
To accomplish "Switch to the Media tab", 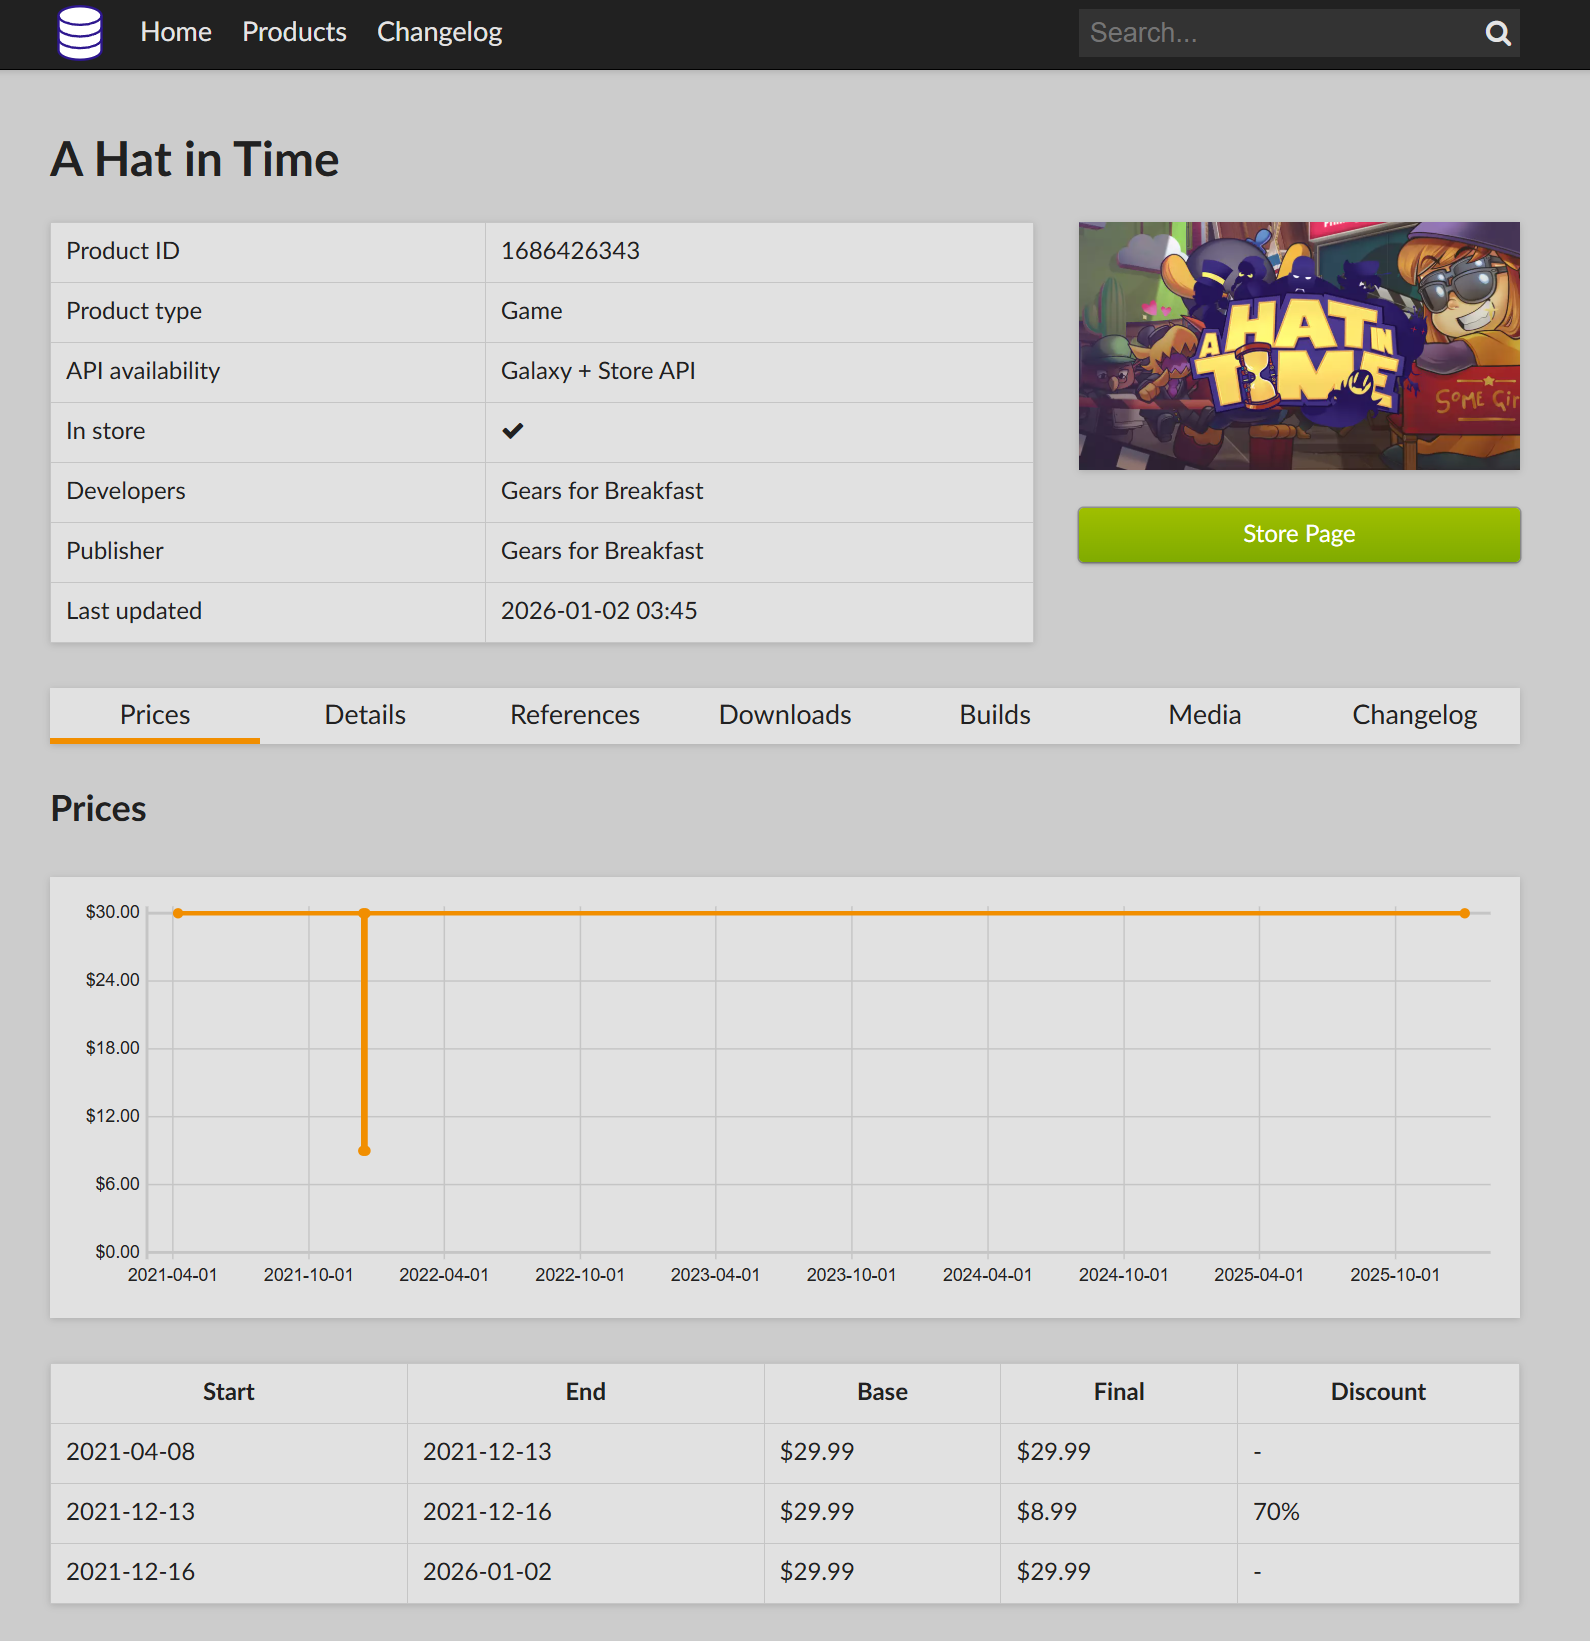I will [x=1205, y=715].
